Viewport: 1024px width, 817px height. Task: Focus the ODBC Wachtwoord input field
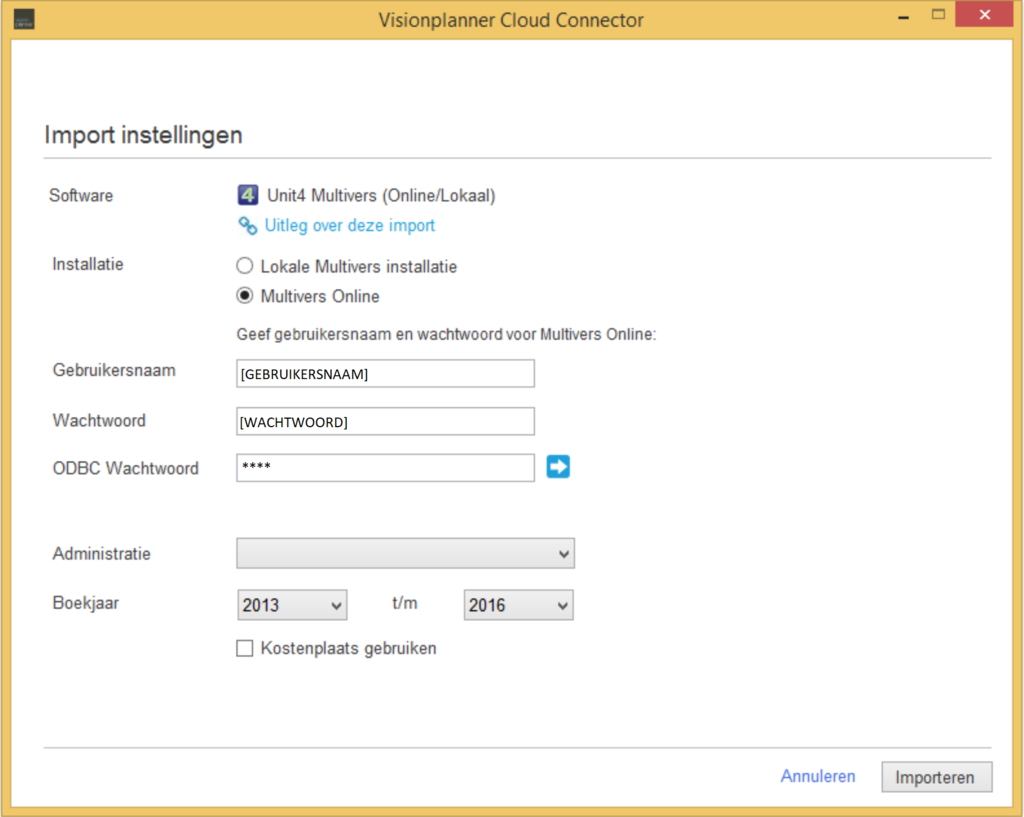pos(385,468)
